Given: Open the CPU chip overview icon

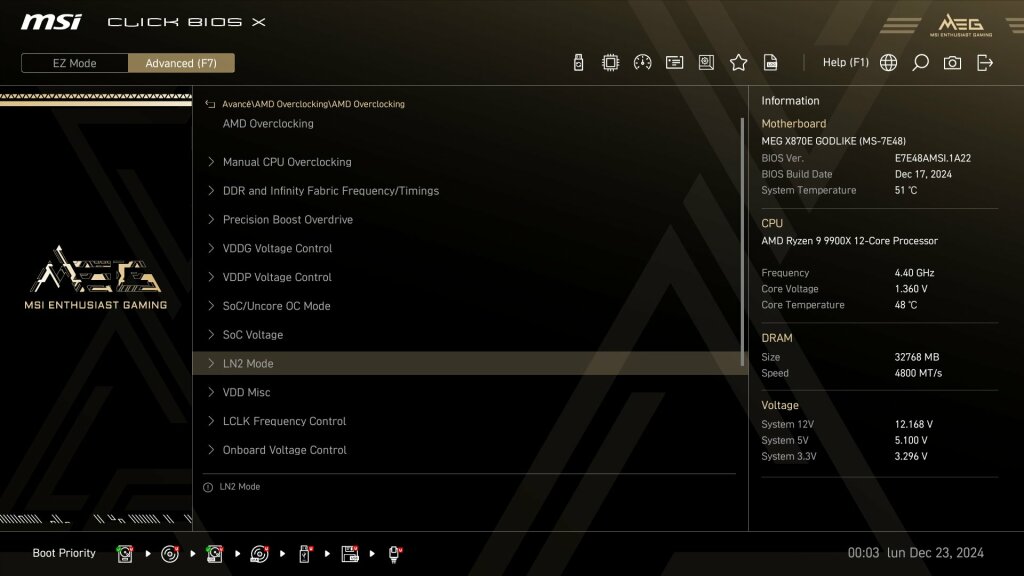Looking at the screenshot, I should click(x=611, y=63).
